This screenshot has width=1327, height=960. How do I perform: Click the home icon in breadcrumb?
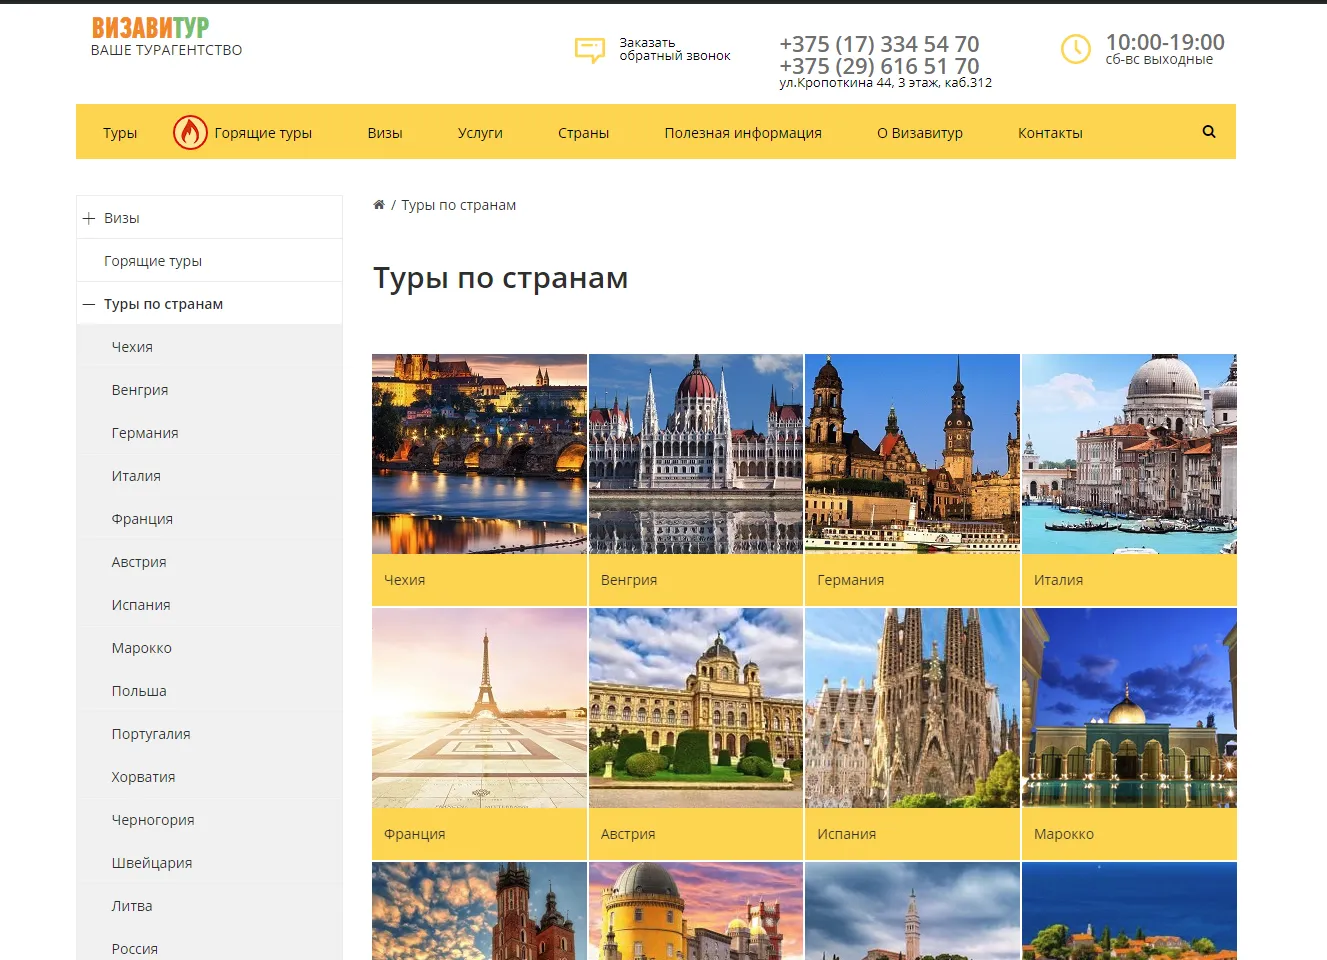coord(379,205)
